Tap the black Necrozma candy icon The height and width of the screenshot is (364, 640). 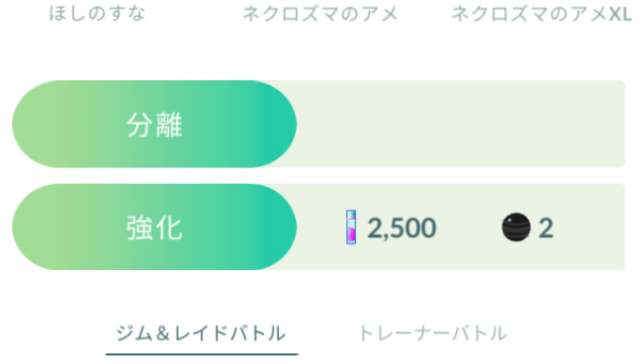pyautogui.click(x=516, y=227)
